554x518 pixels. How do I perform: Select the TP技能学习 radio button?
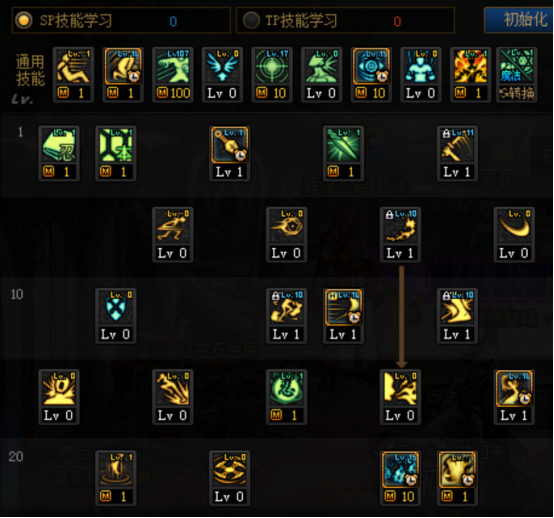point(251,20)
